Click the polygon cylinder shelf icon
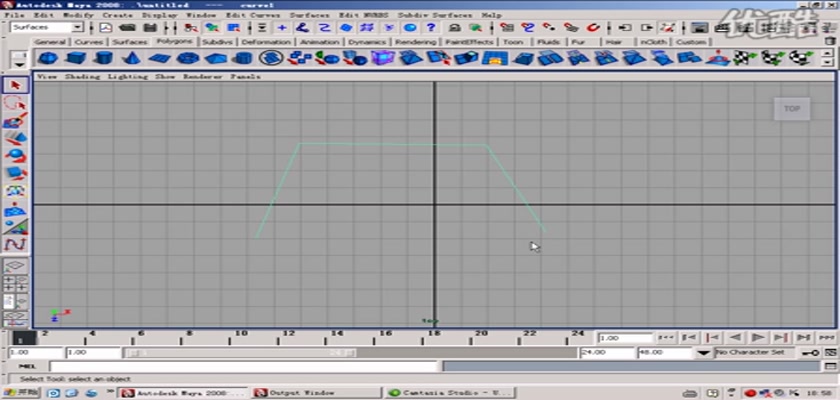Image resolution: width=840 pixels, height=400 pixels. click(102, 59)
